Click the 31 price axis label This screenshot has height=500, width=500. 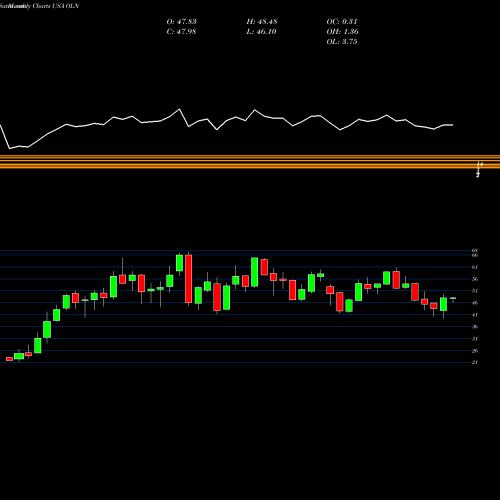(475, 339)
